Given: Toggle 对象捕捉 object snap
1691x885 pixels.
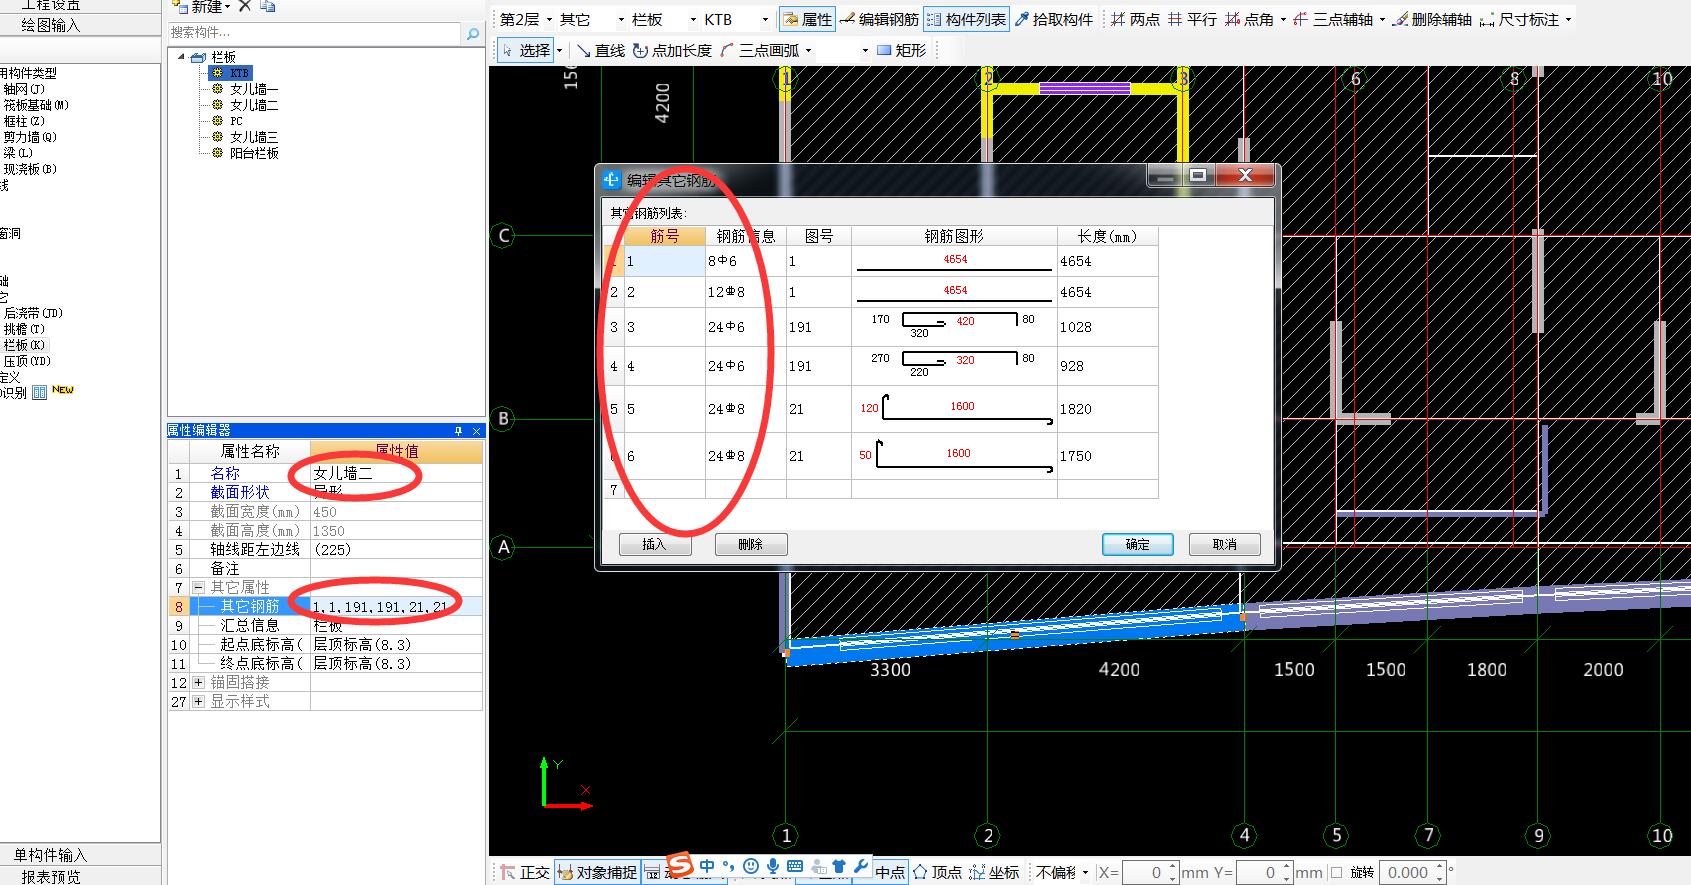Looking at the screenshot, I should (x=597, y=872).
